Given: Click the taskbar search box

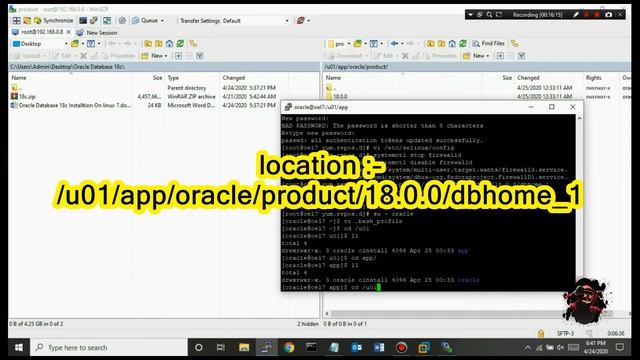Looking at the screenshot, I should coord(109,347).
